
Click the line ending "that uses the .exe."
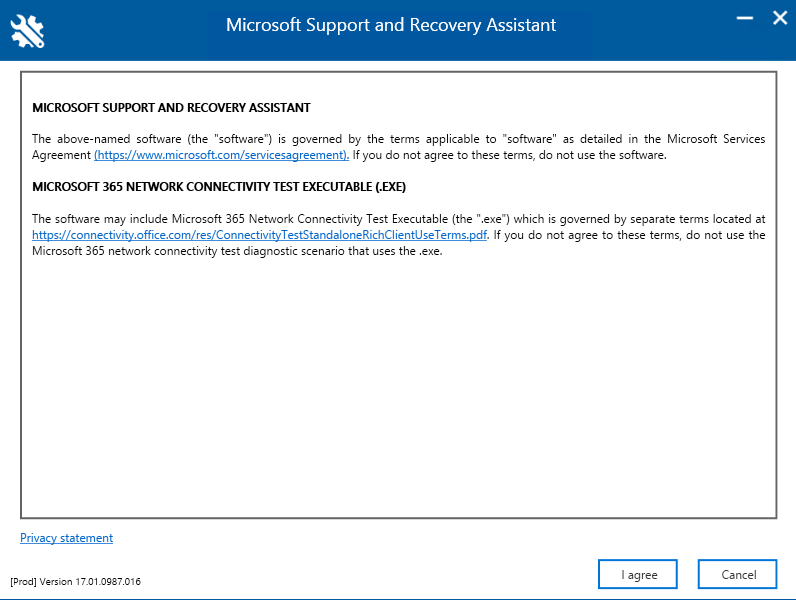pyautogui.click(x=237, y=251)
